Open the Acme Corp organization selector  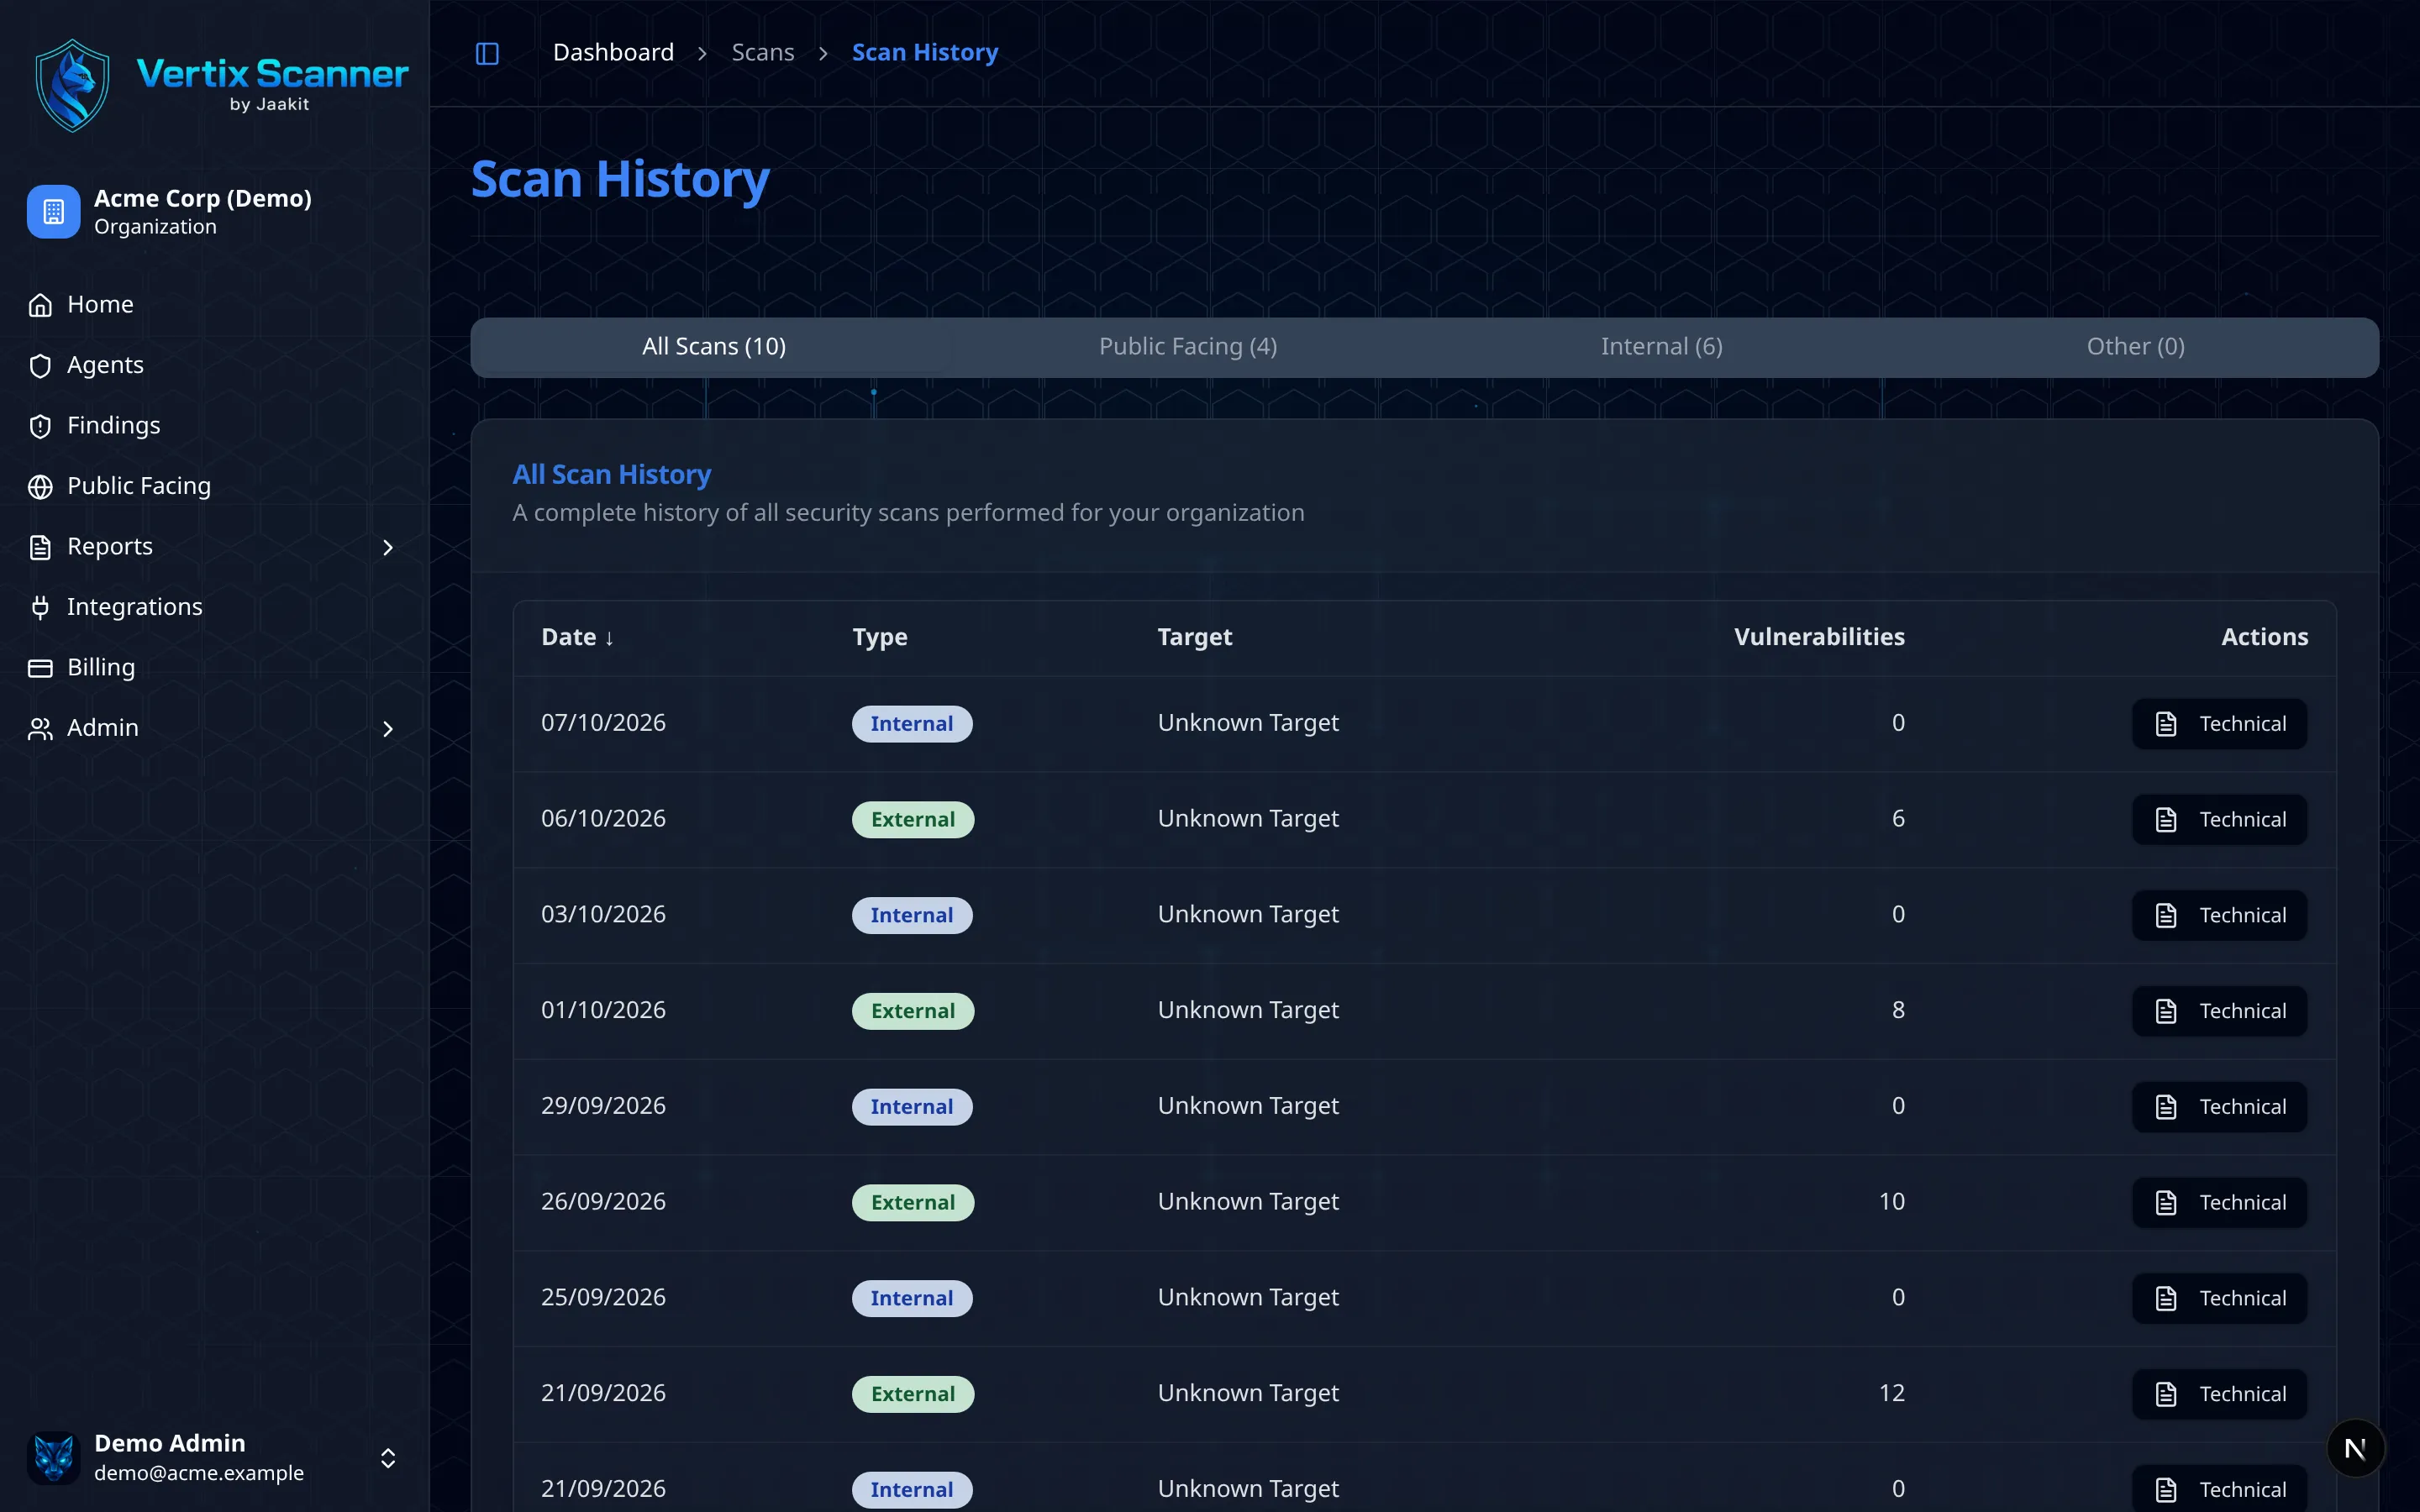click(214, 212)
